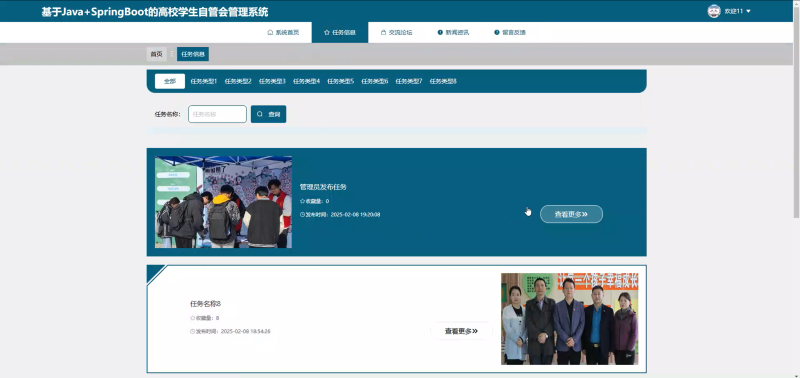Click the 任务名称8 title text
Image resolution: width=800 pixels, height=378 pixels.
pos(206,304)
